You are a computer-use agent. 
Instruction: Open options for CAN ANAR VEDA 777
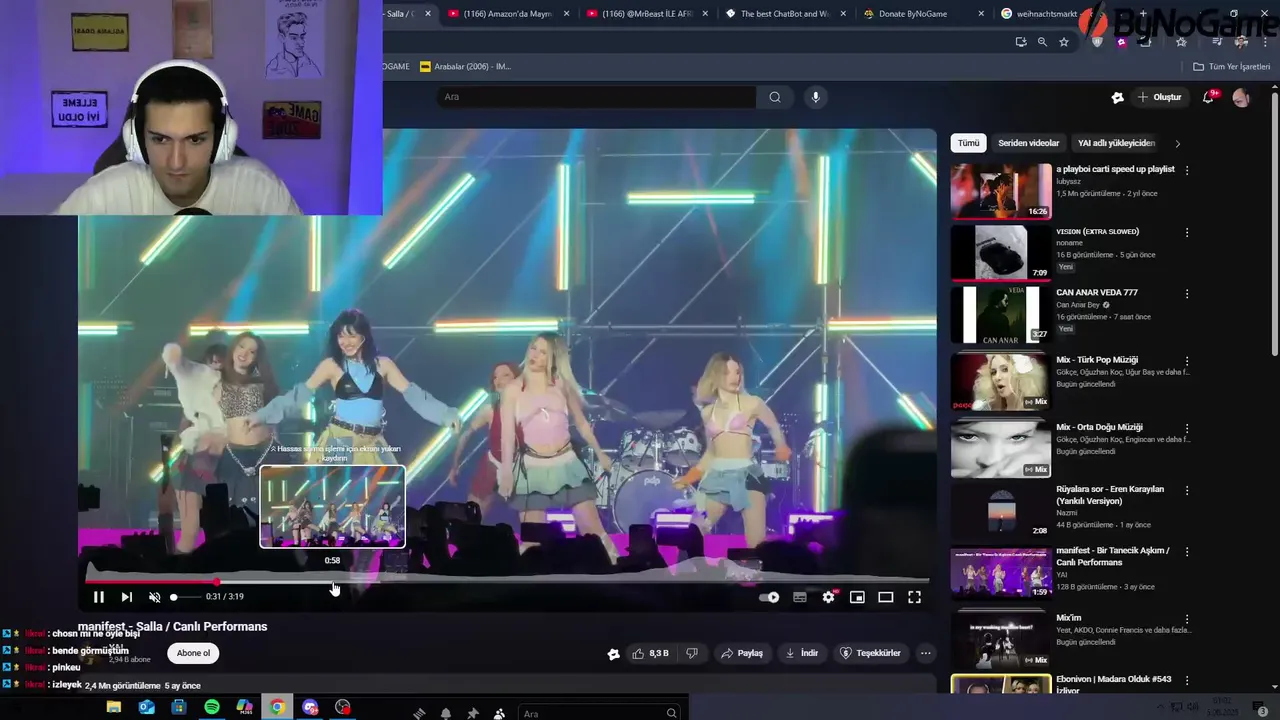click(1187, 294)
